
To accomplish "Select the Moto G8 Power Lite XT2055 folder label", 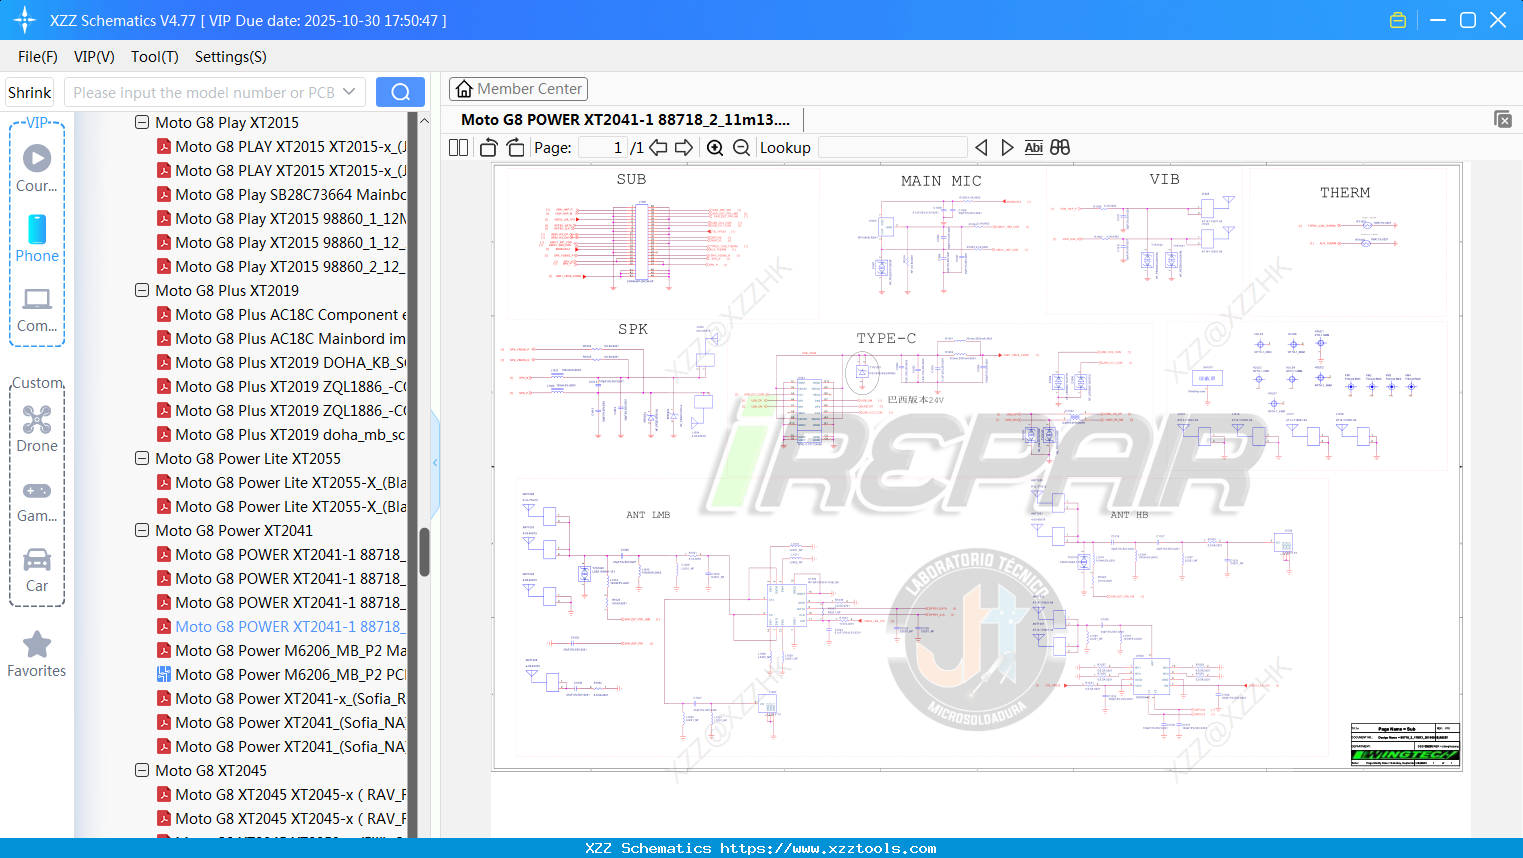I will (248, 458).
